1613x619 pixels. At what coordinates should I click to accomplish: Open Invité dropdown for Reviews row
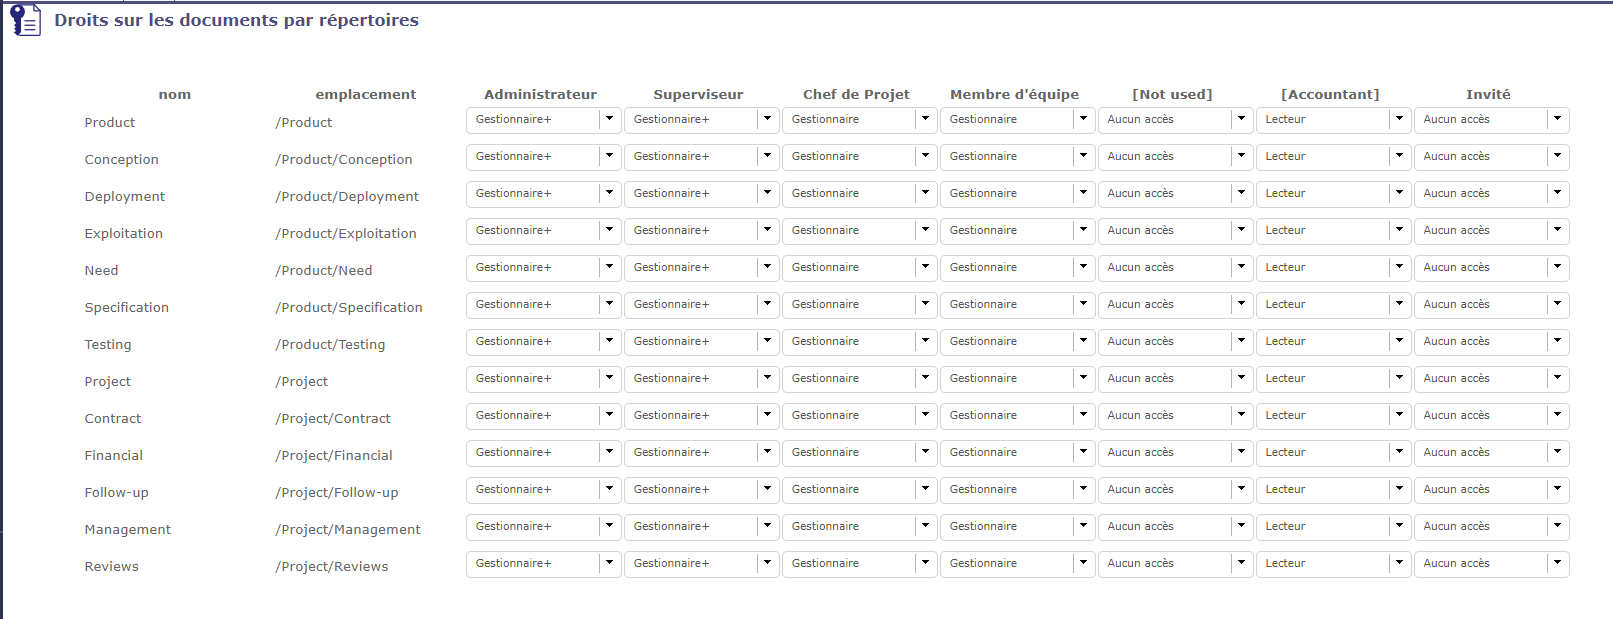(1491, 564)
